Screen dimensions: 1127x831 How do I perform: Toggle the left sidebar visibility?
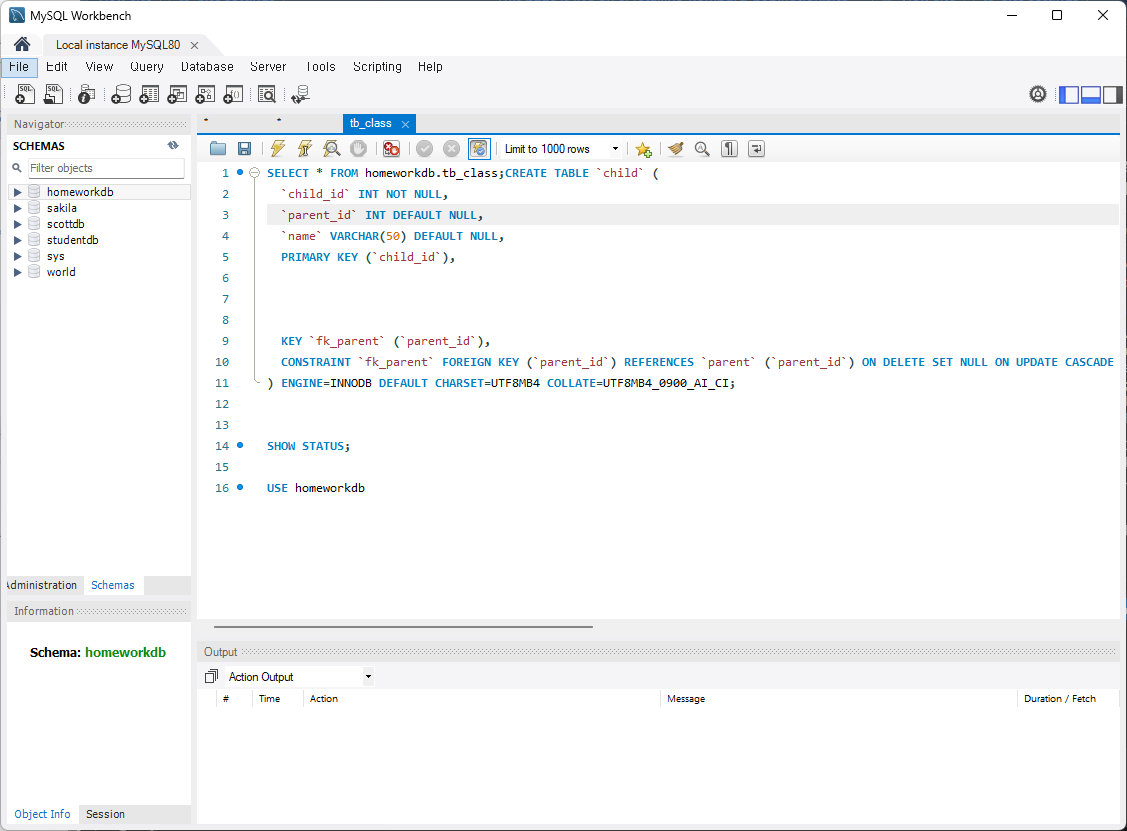click(x=1070, y=94)
